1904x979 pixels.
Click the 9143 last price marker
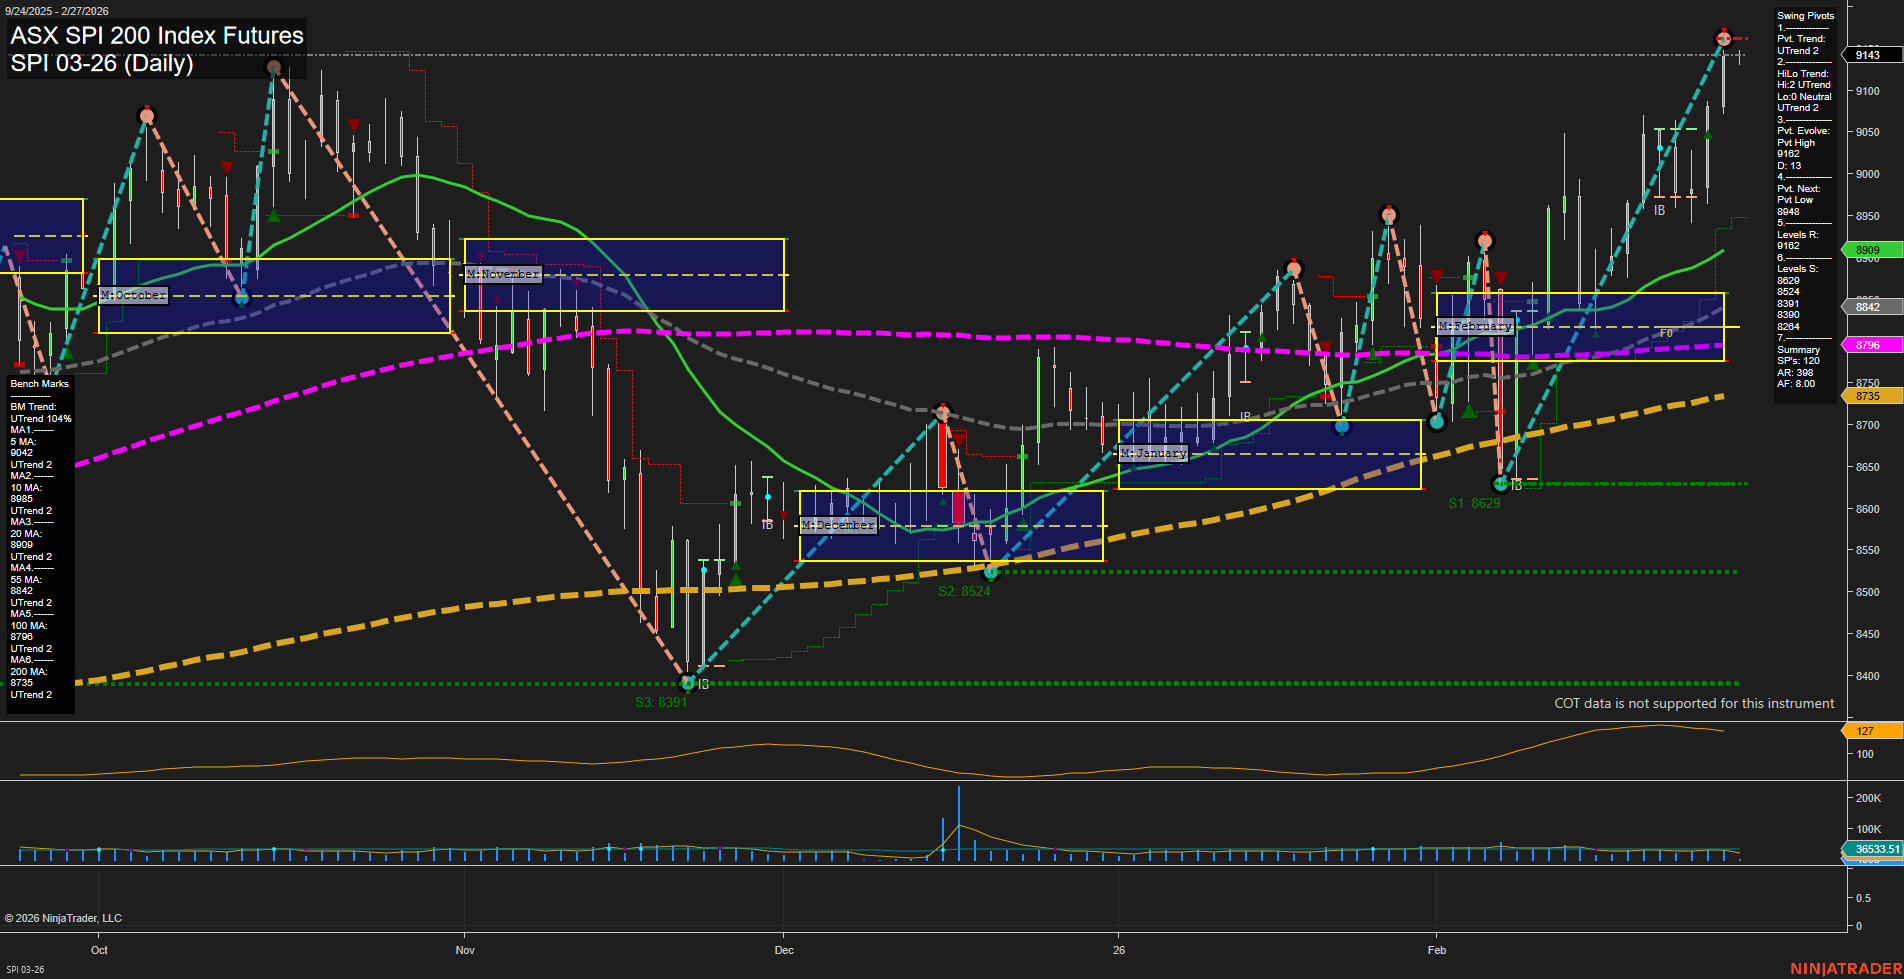(1869, 55)
